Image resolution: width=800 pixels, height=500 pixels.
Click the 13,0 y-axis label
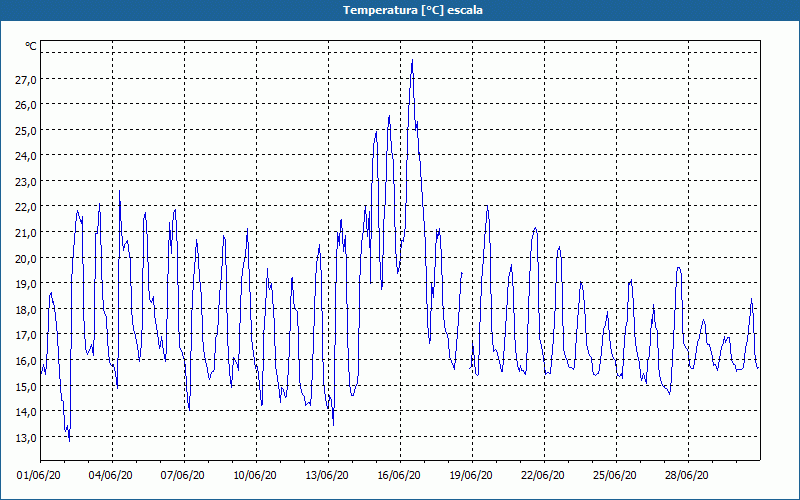point(26,437)
